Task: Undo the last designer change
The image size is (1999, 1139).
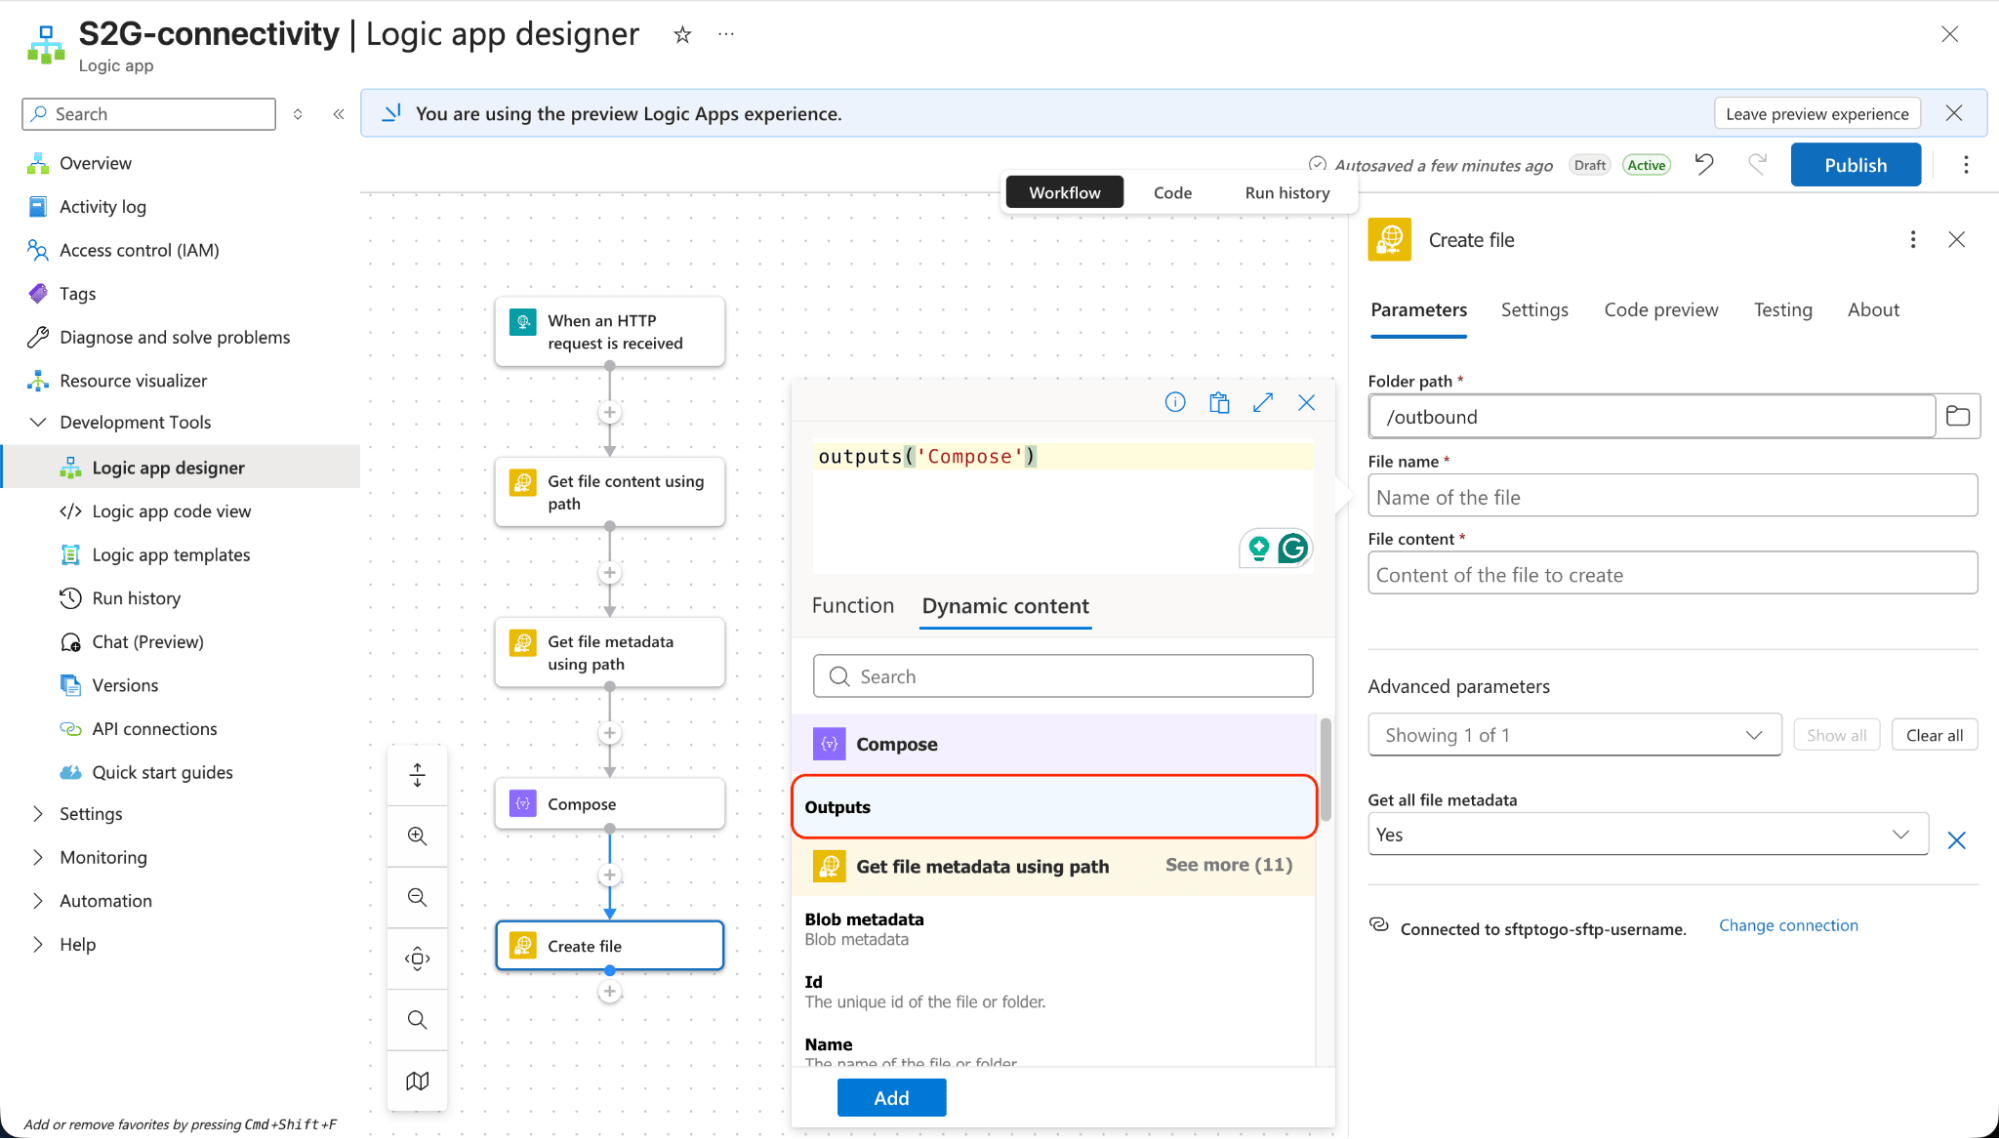Action: (x=1704, y=165)
